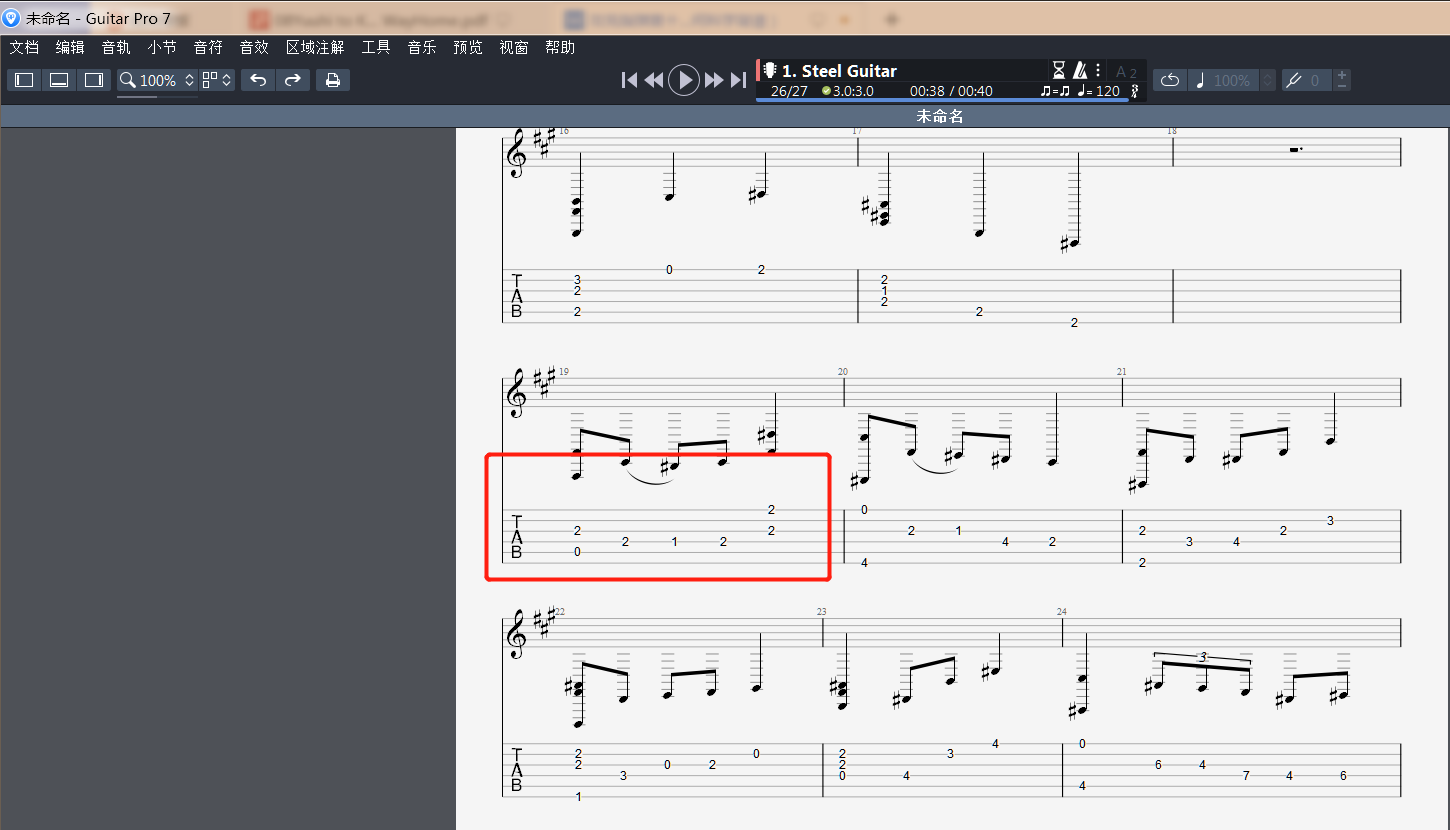Open the page layout view dropdown
The image size is (1450, 830).
point(217,80)
